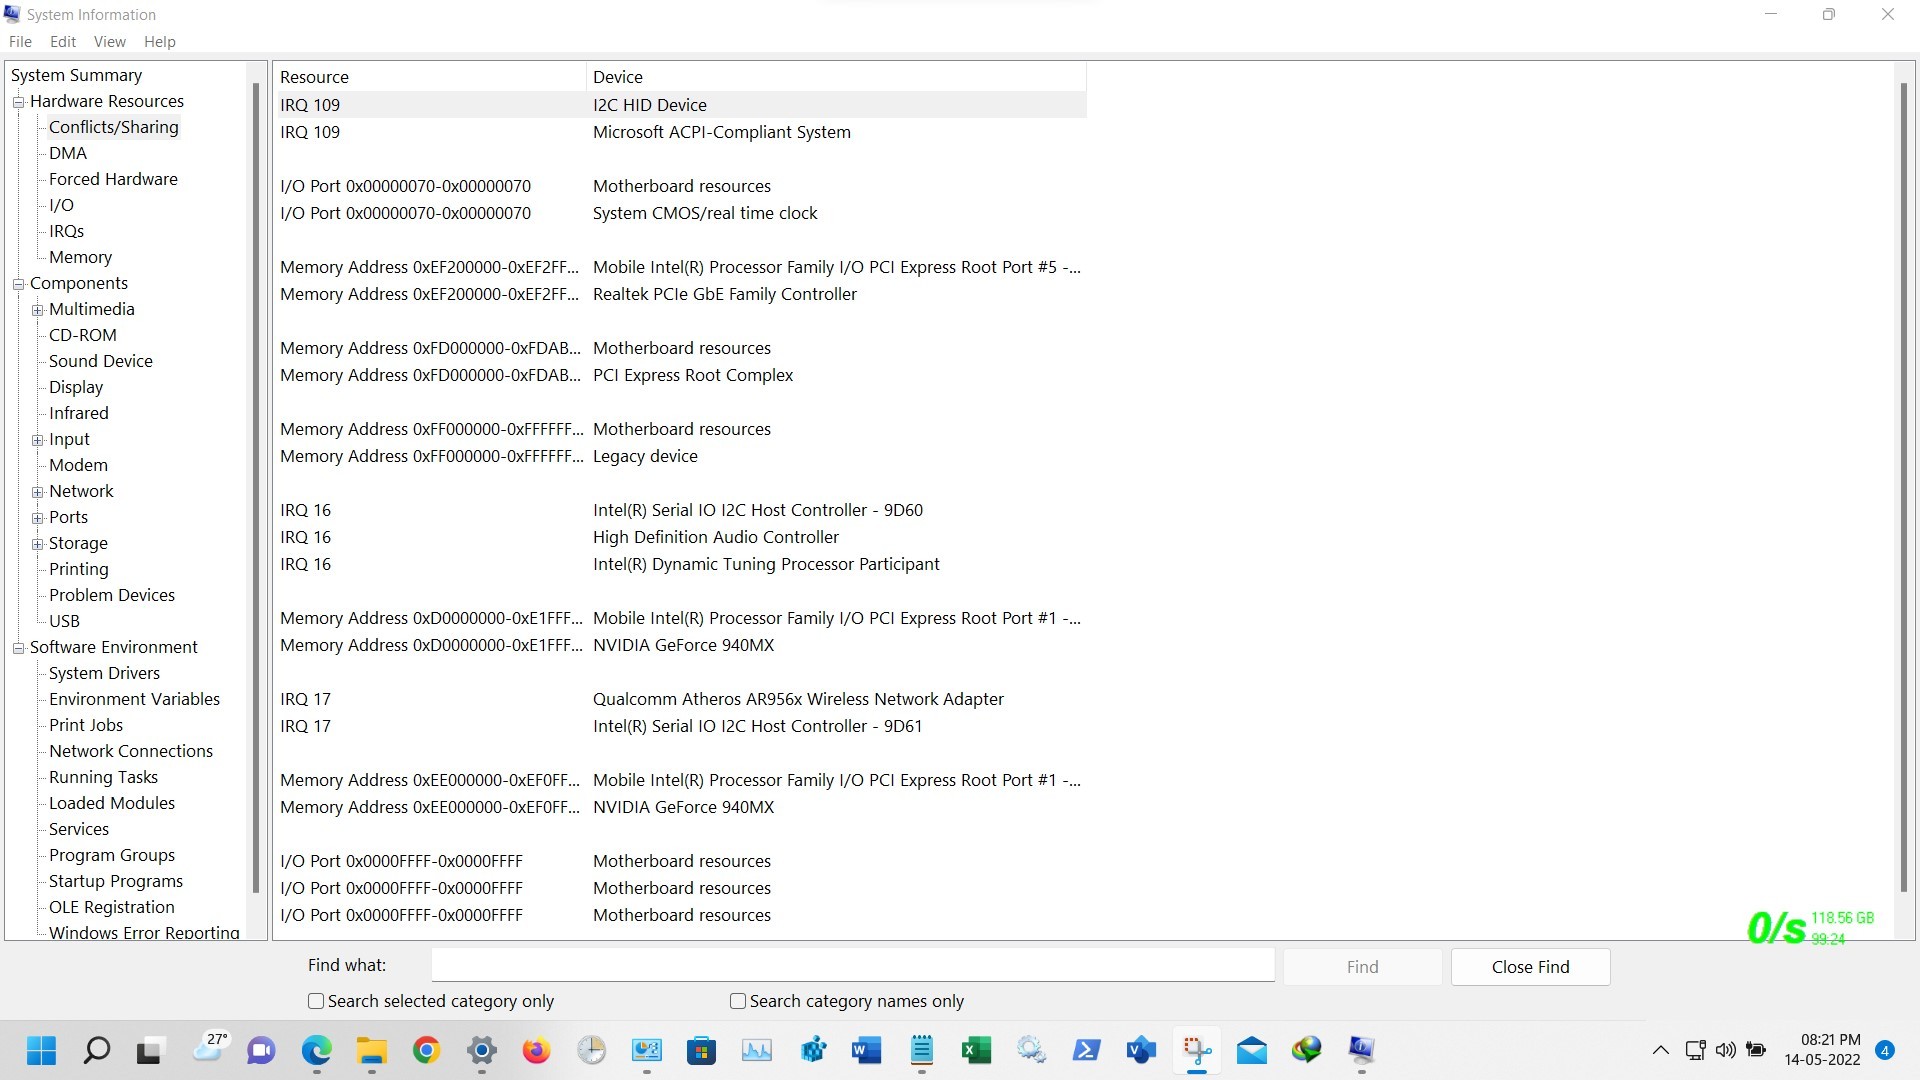Open Microsoft Edge from the taskbar
This screenshot has height=1080, width=1920.
317,1050
